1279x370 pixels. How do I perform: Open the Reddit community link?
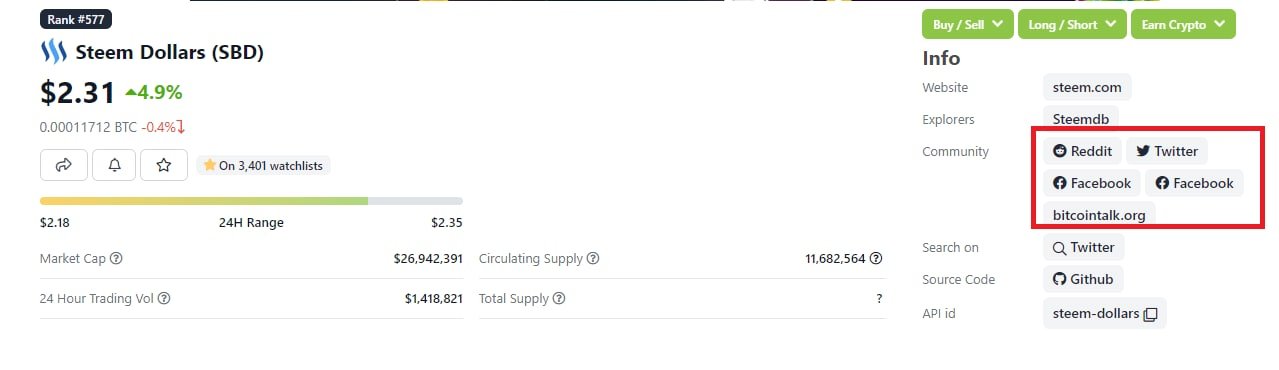[1082, 151]
